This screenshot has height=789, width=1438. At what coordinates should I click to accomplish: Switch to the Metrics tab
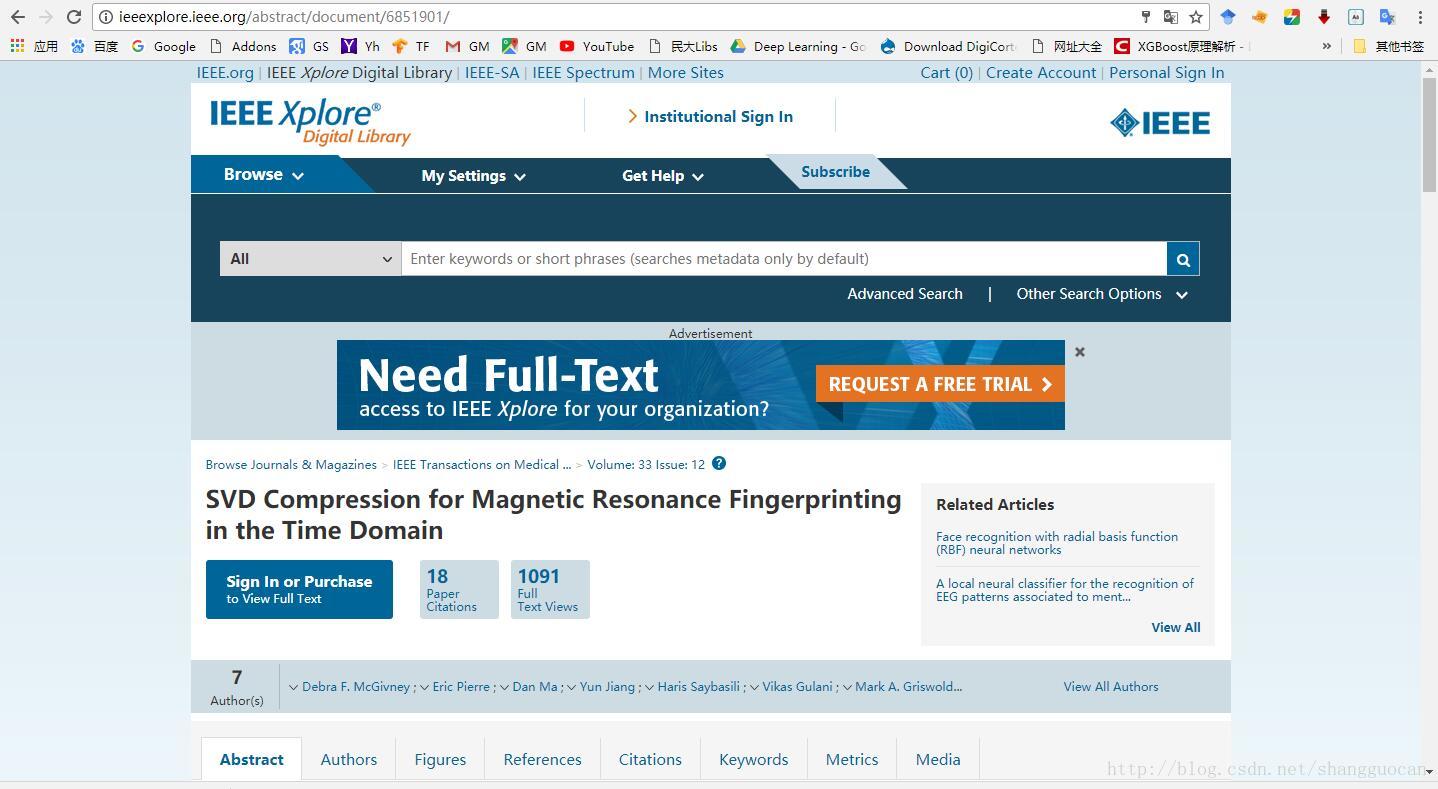(852, 759)
